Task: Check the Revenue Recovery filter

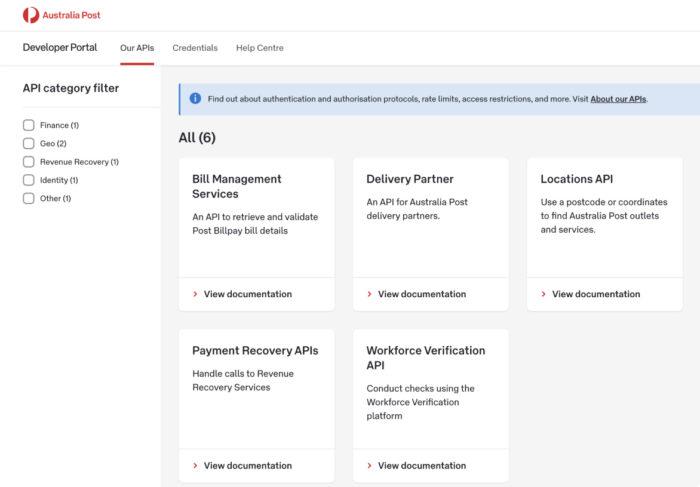Action: tap(29, 162)
